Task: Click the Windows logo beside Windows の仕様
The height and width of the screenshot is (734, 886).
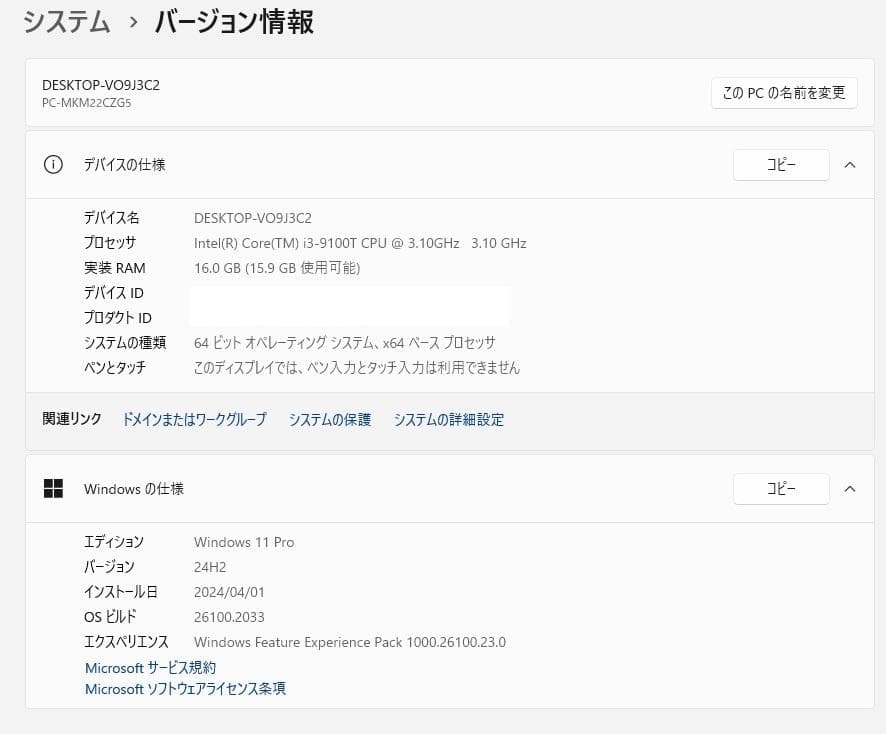Action: coord(53,488)
